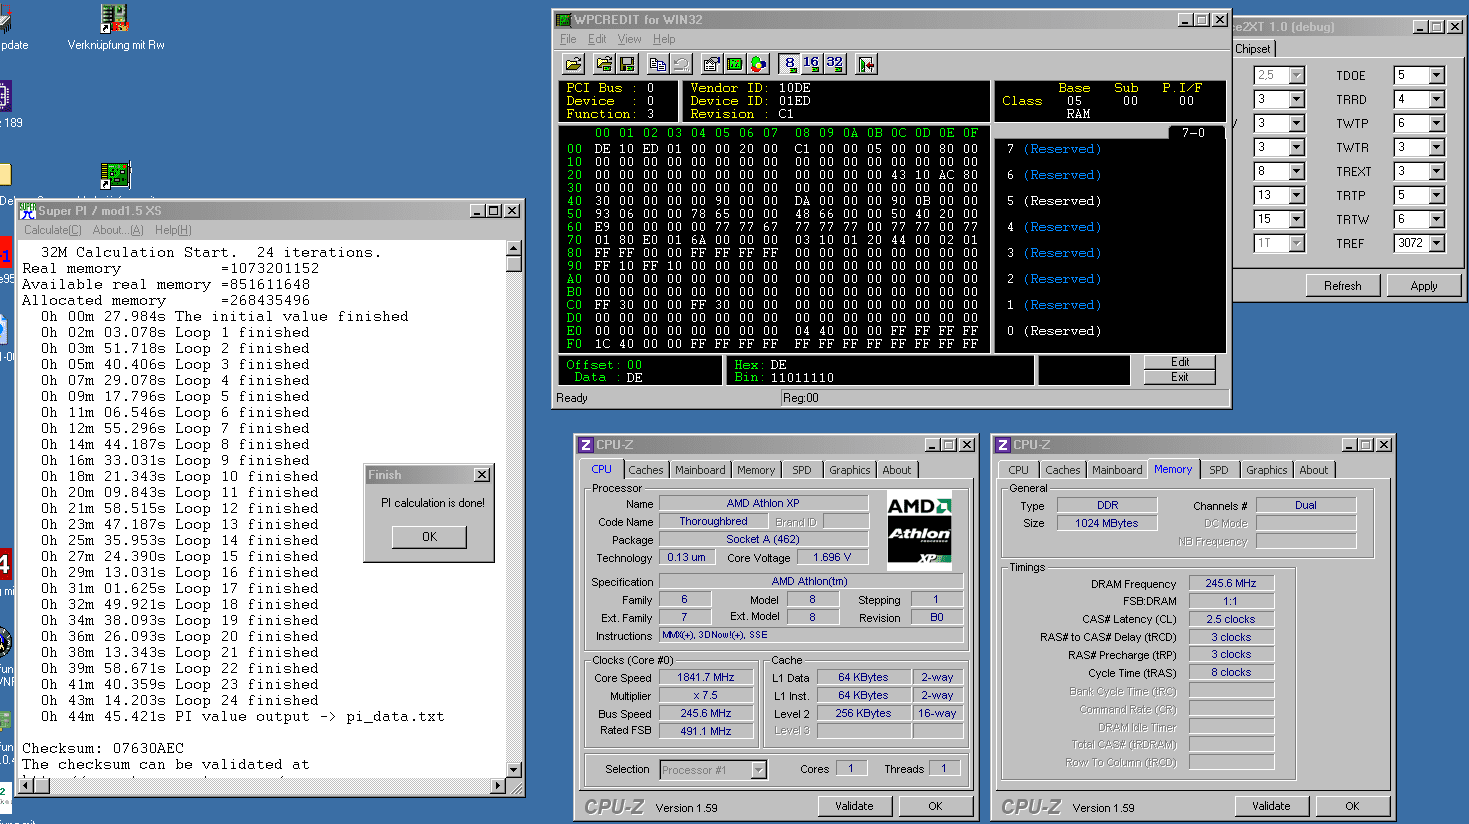Click the green circuit board desktop icon below Rw
The image size is (1469, 824).
tap(115, 174)
